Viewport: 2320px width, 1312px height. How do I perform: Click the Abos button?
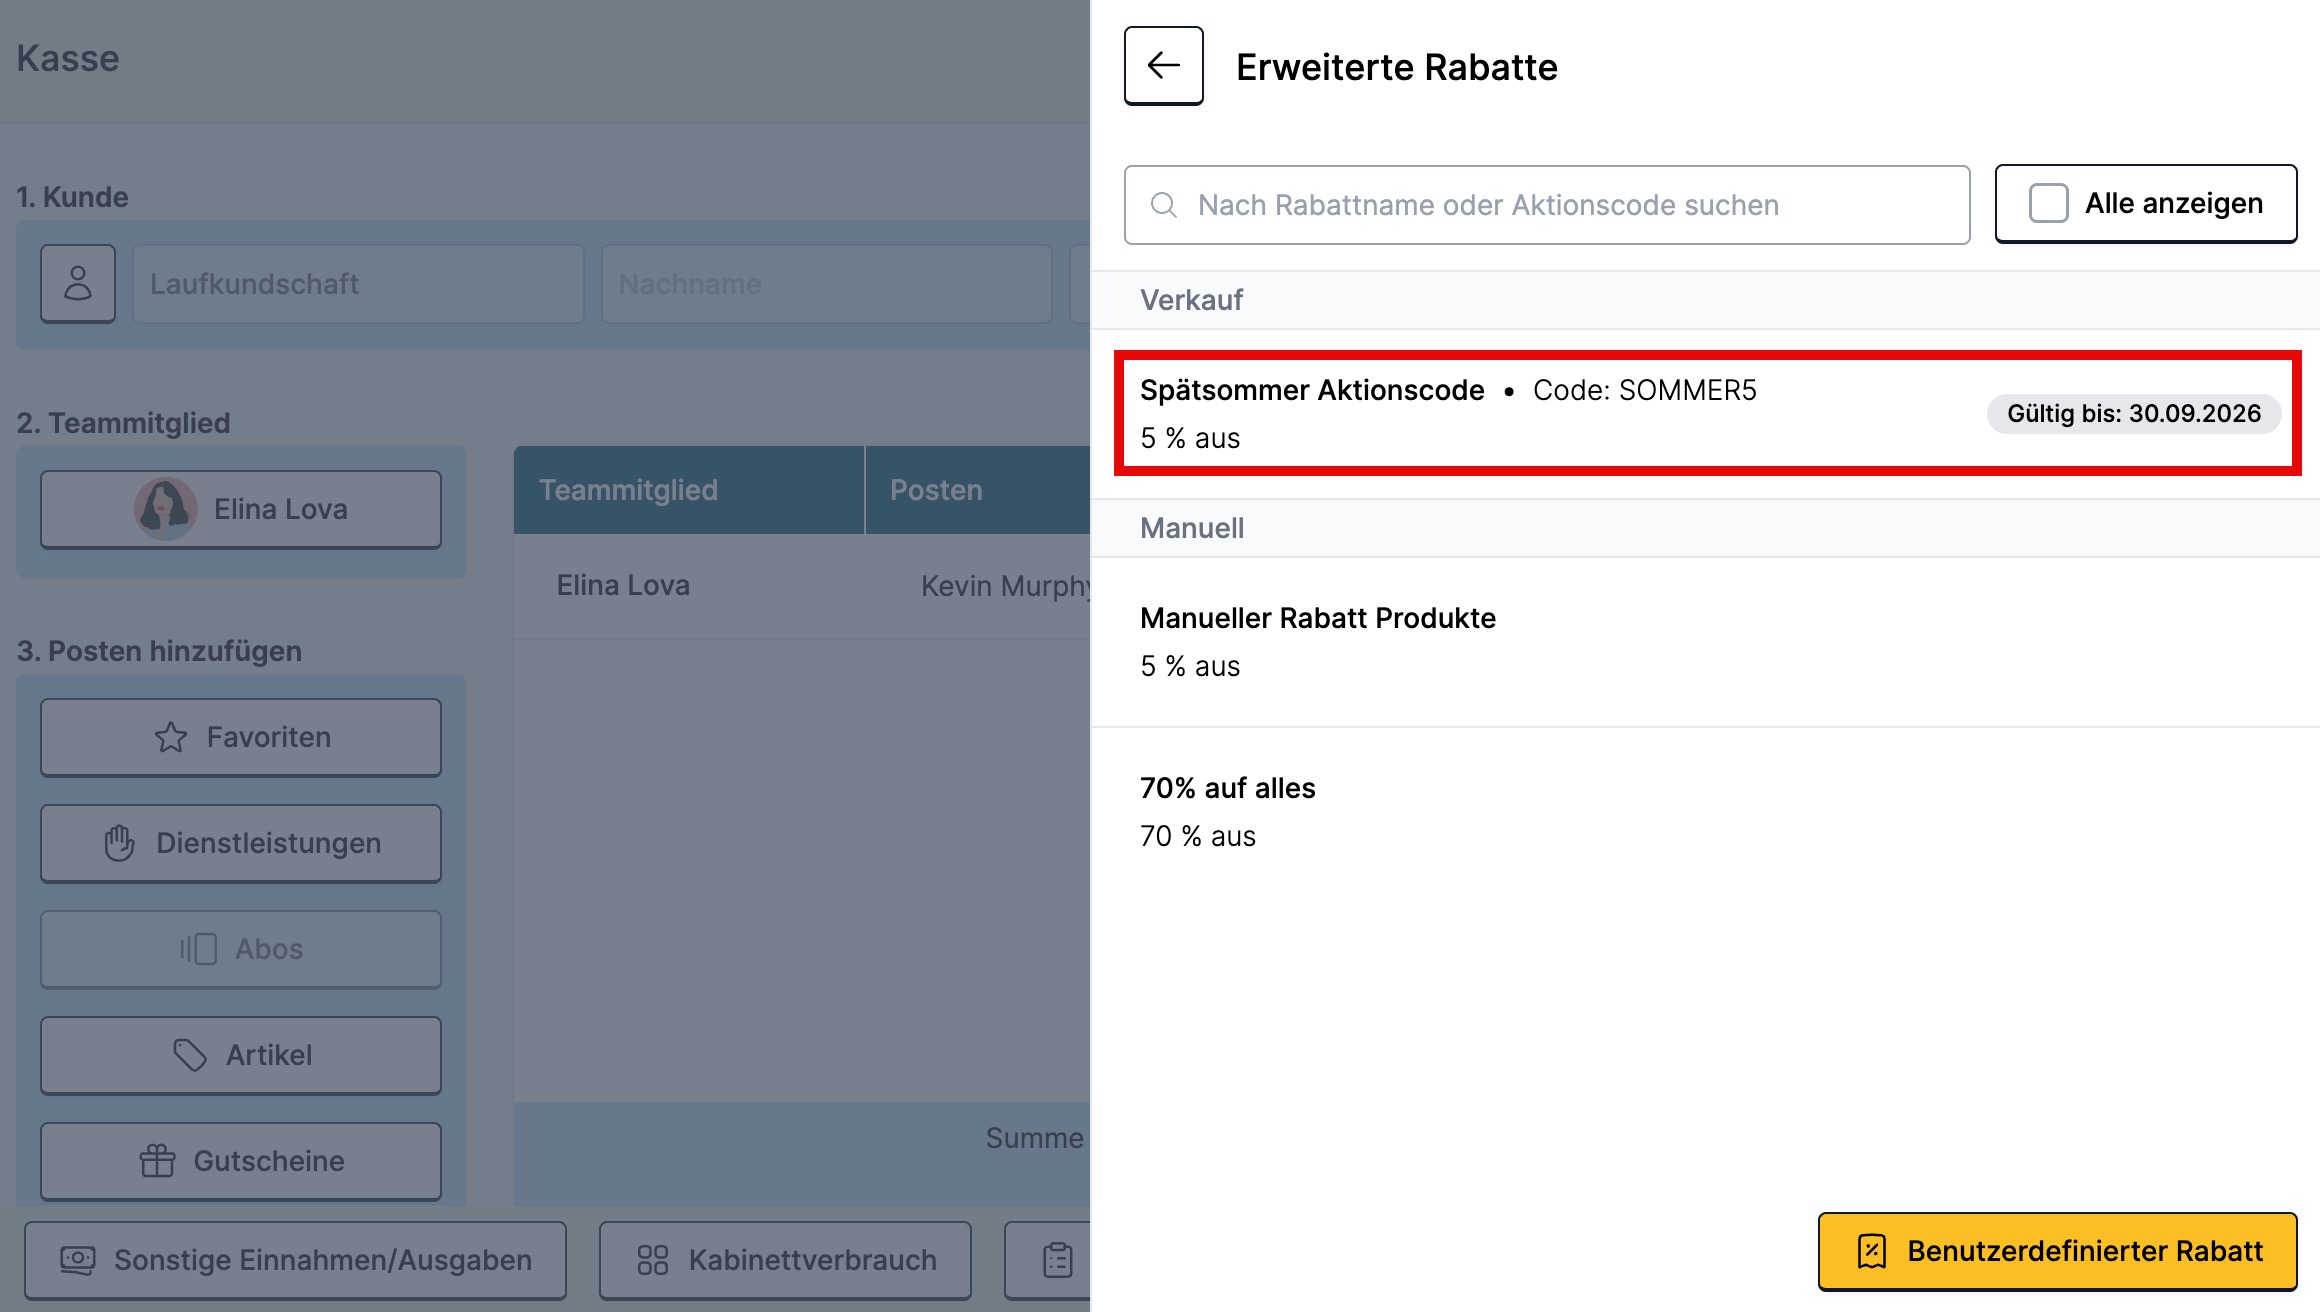(241, 949)
